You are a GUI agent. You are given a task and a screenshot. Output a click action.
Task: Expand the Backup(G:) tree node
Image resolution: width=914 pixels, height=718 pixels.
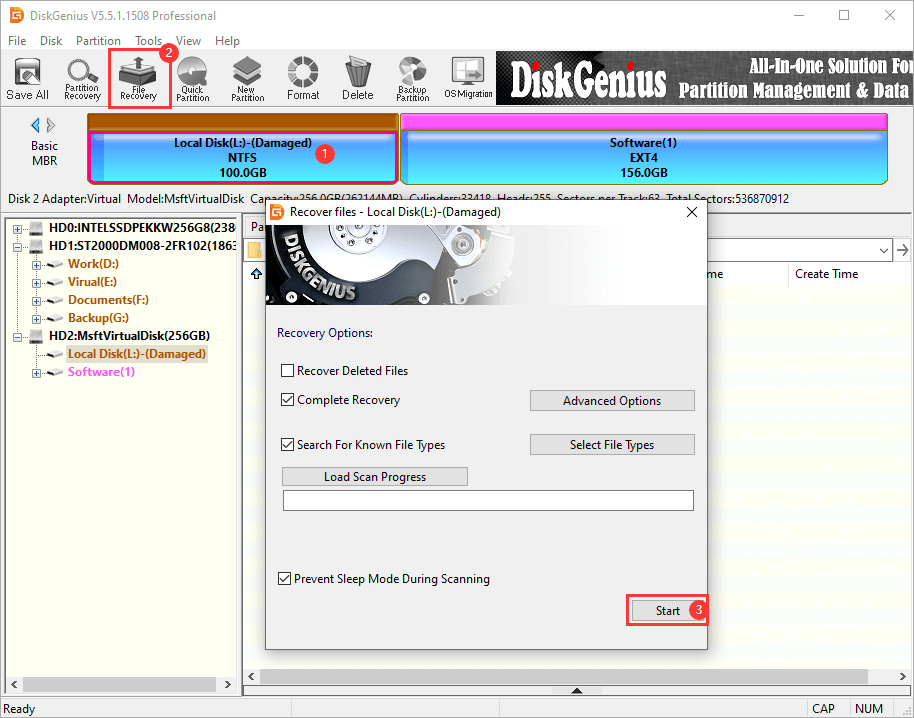[x=36, y=319]
